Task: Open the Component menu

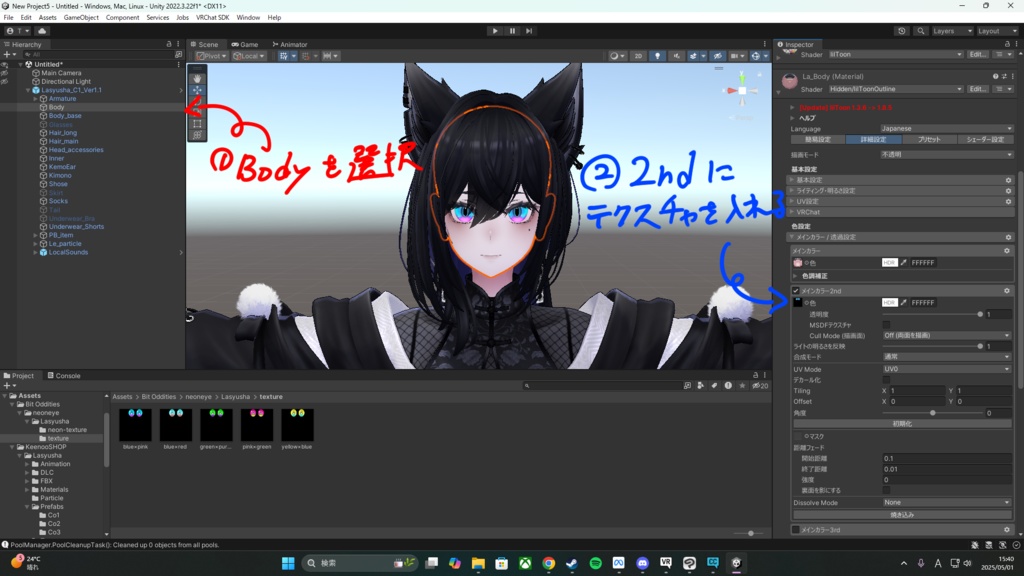Action: (x=122, y=18)
